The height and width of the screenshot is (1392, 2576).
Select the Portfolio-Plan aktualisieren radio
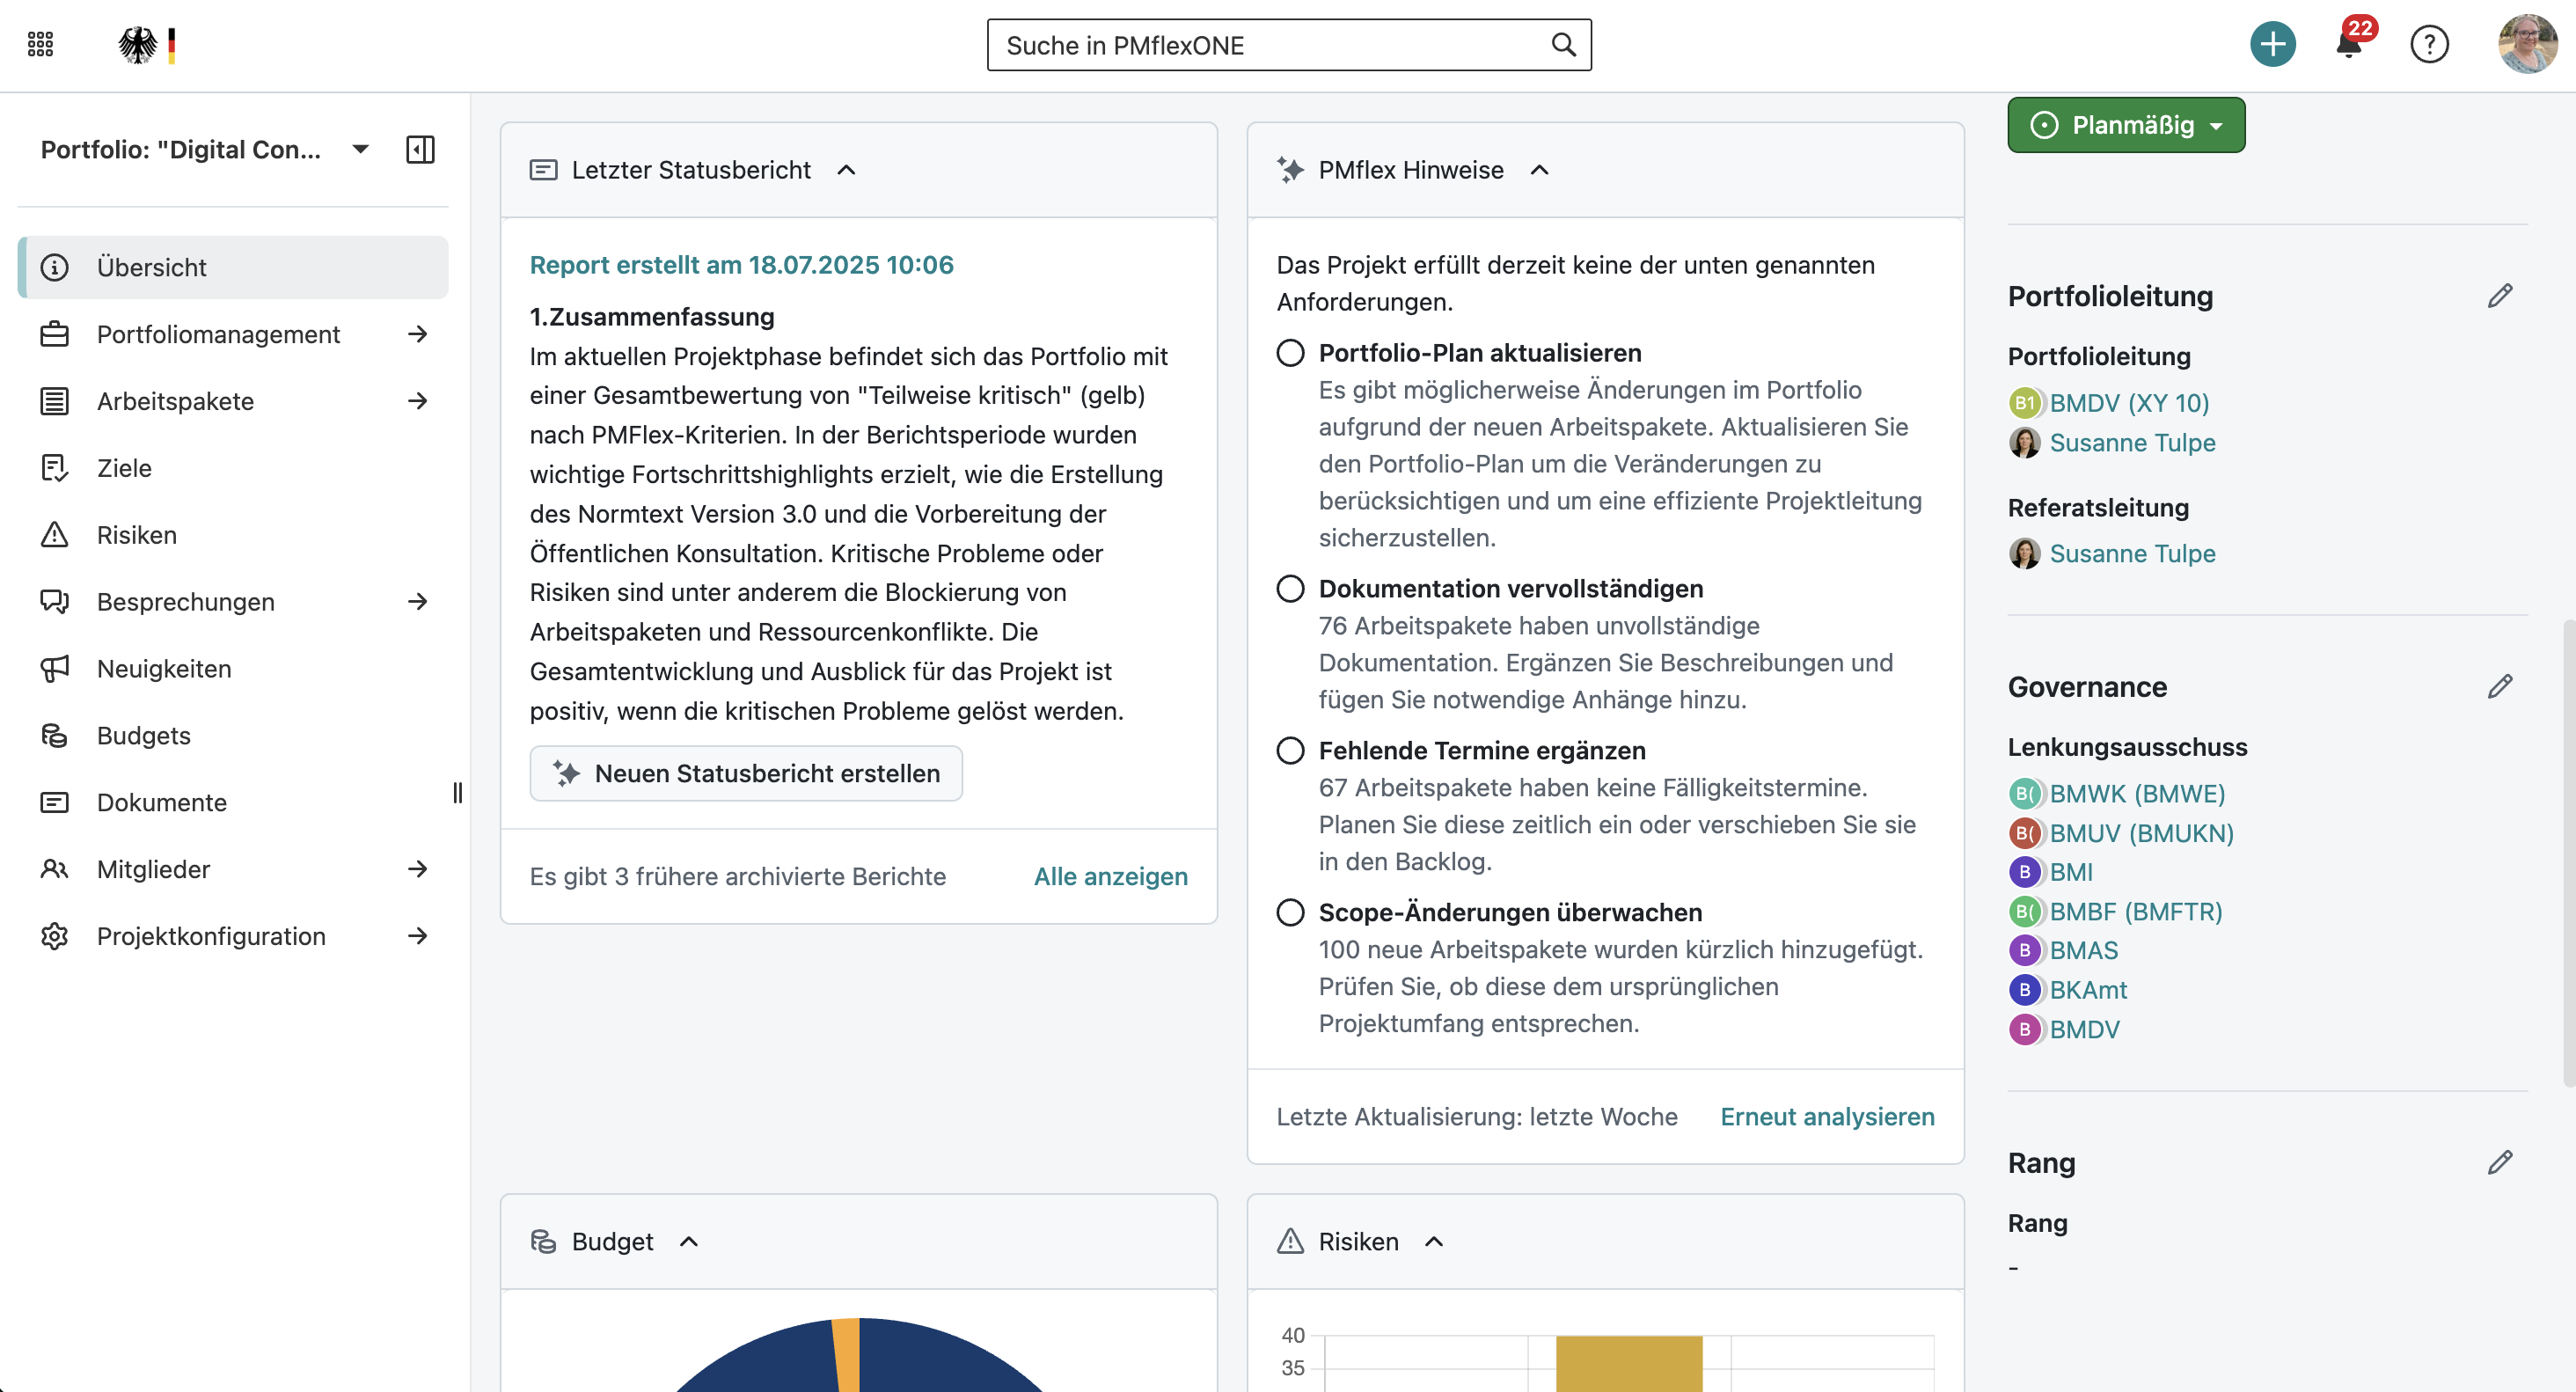1290,353
